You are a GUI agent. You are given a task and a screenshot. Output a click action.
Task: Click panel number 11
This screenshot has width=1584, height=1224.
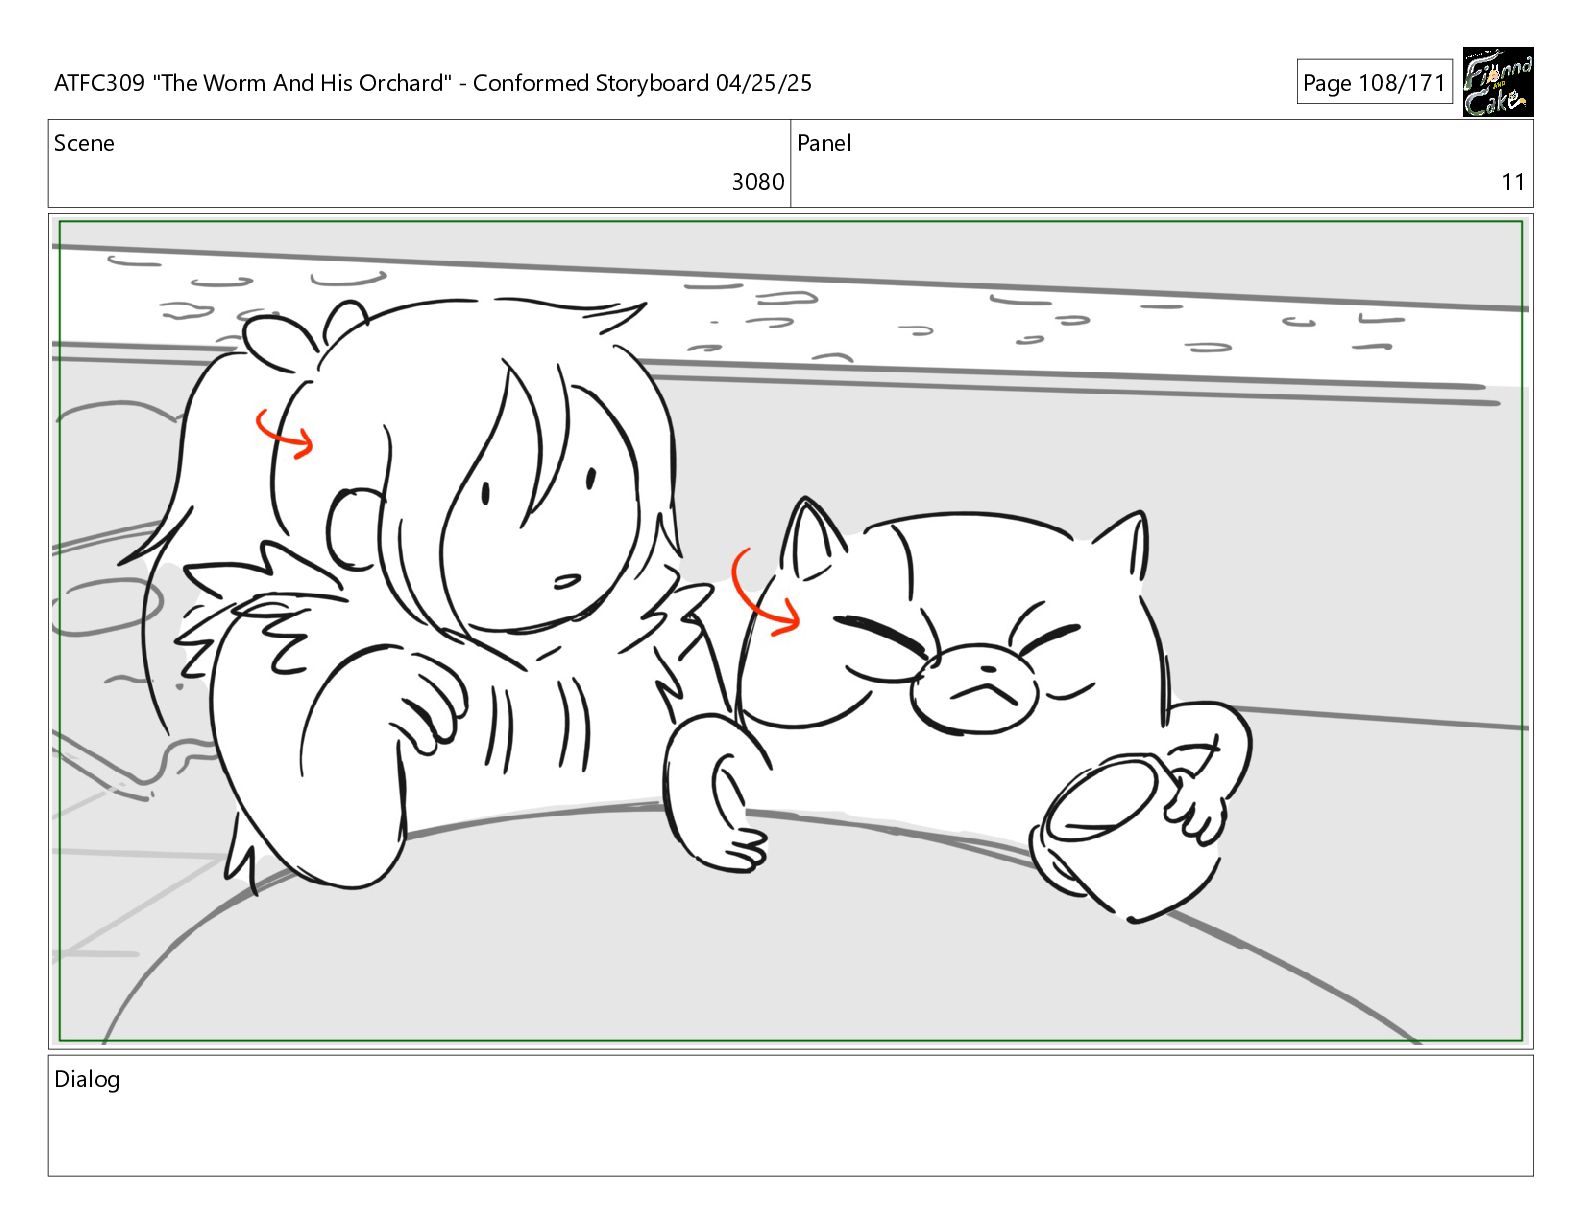pyautogui.click(x=1513, y=182)
